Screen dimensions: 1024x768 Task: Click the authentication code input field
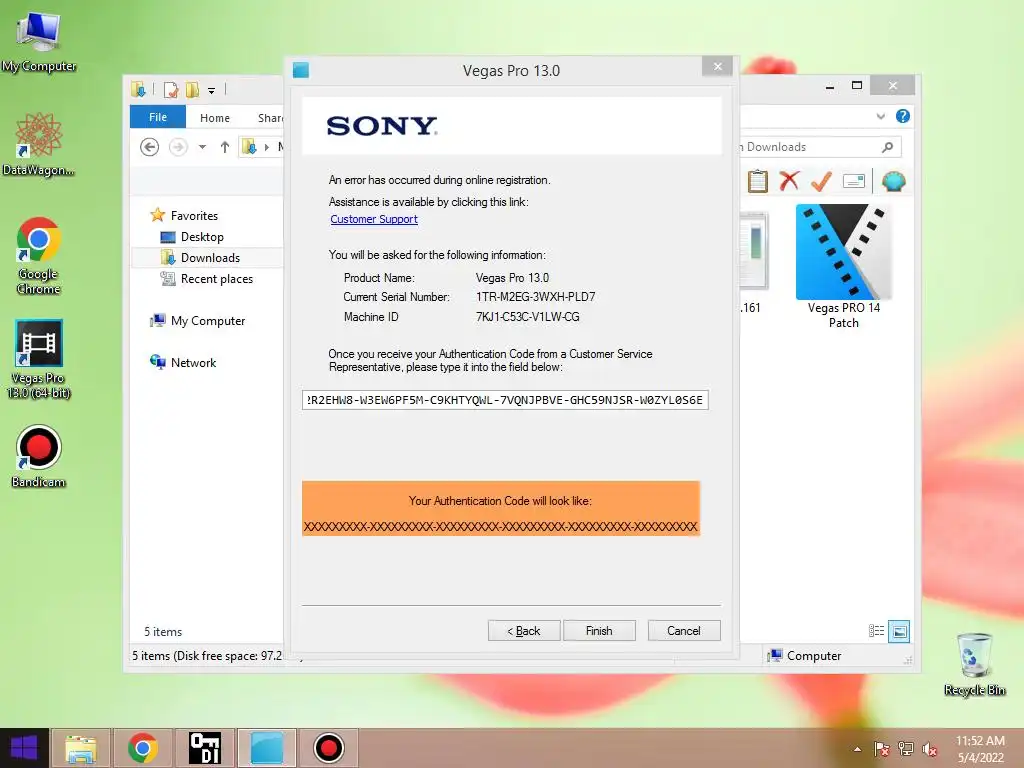click(x=505, y=400)
